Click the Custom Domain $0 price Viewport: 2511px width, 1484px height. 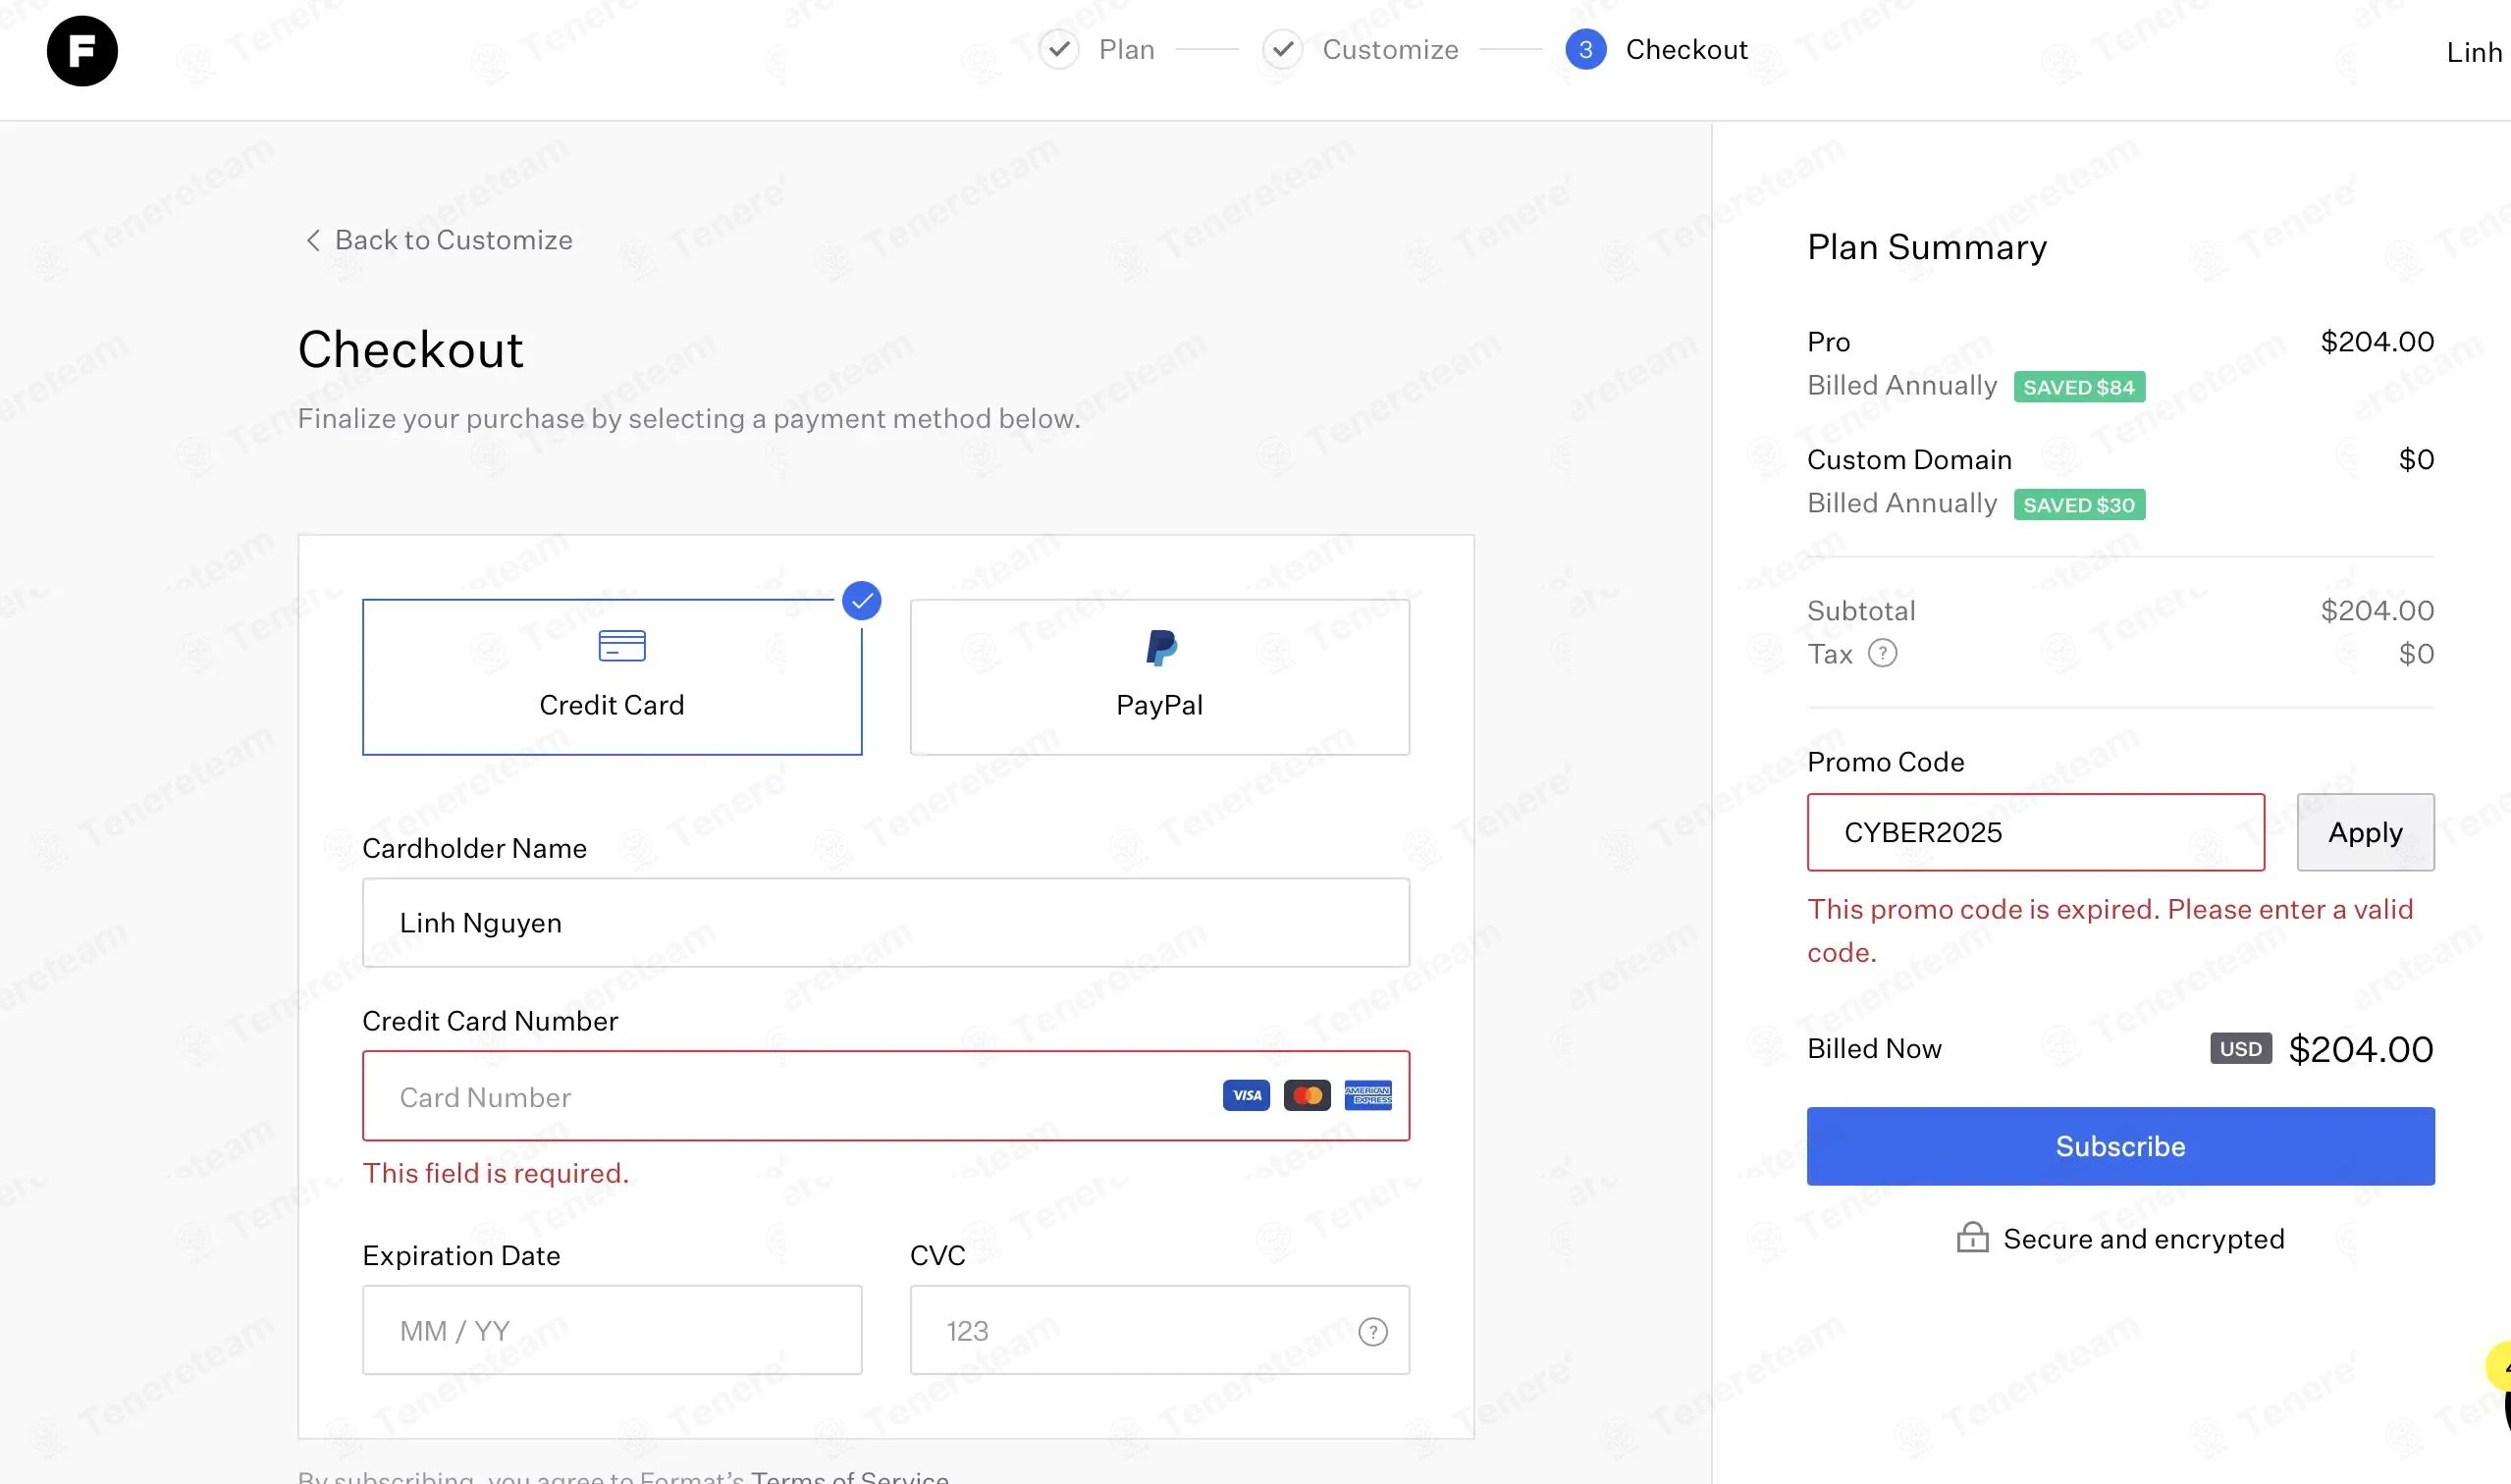pos(2416,460)
